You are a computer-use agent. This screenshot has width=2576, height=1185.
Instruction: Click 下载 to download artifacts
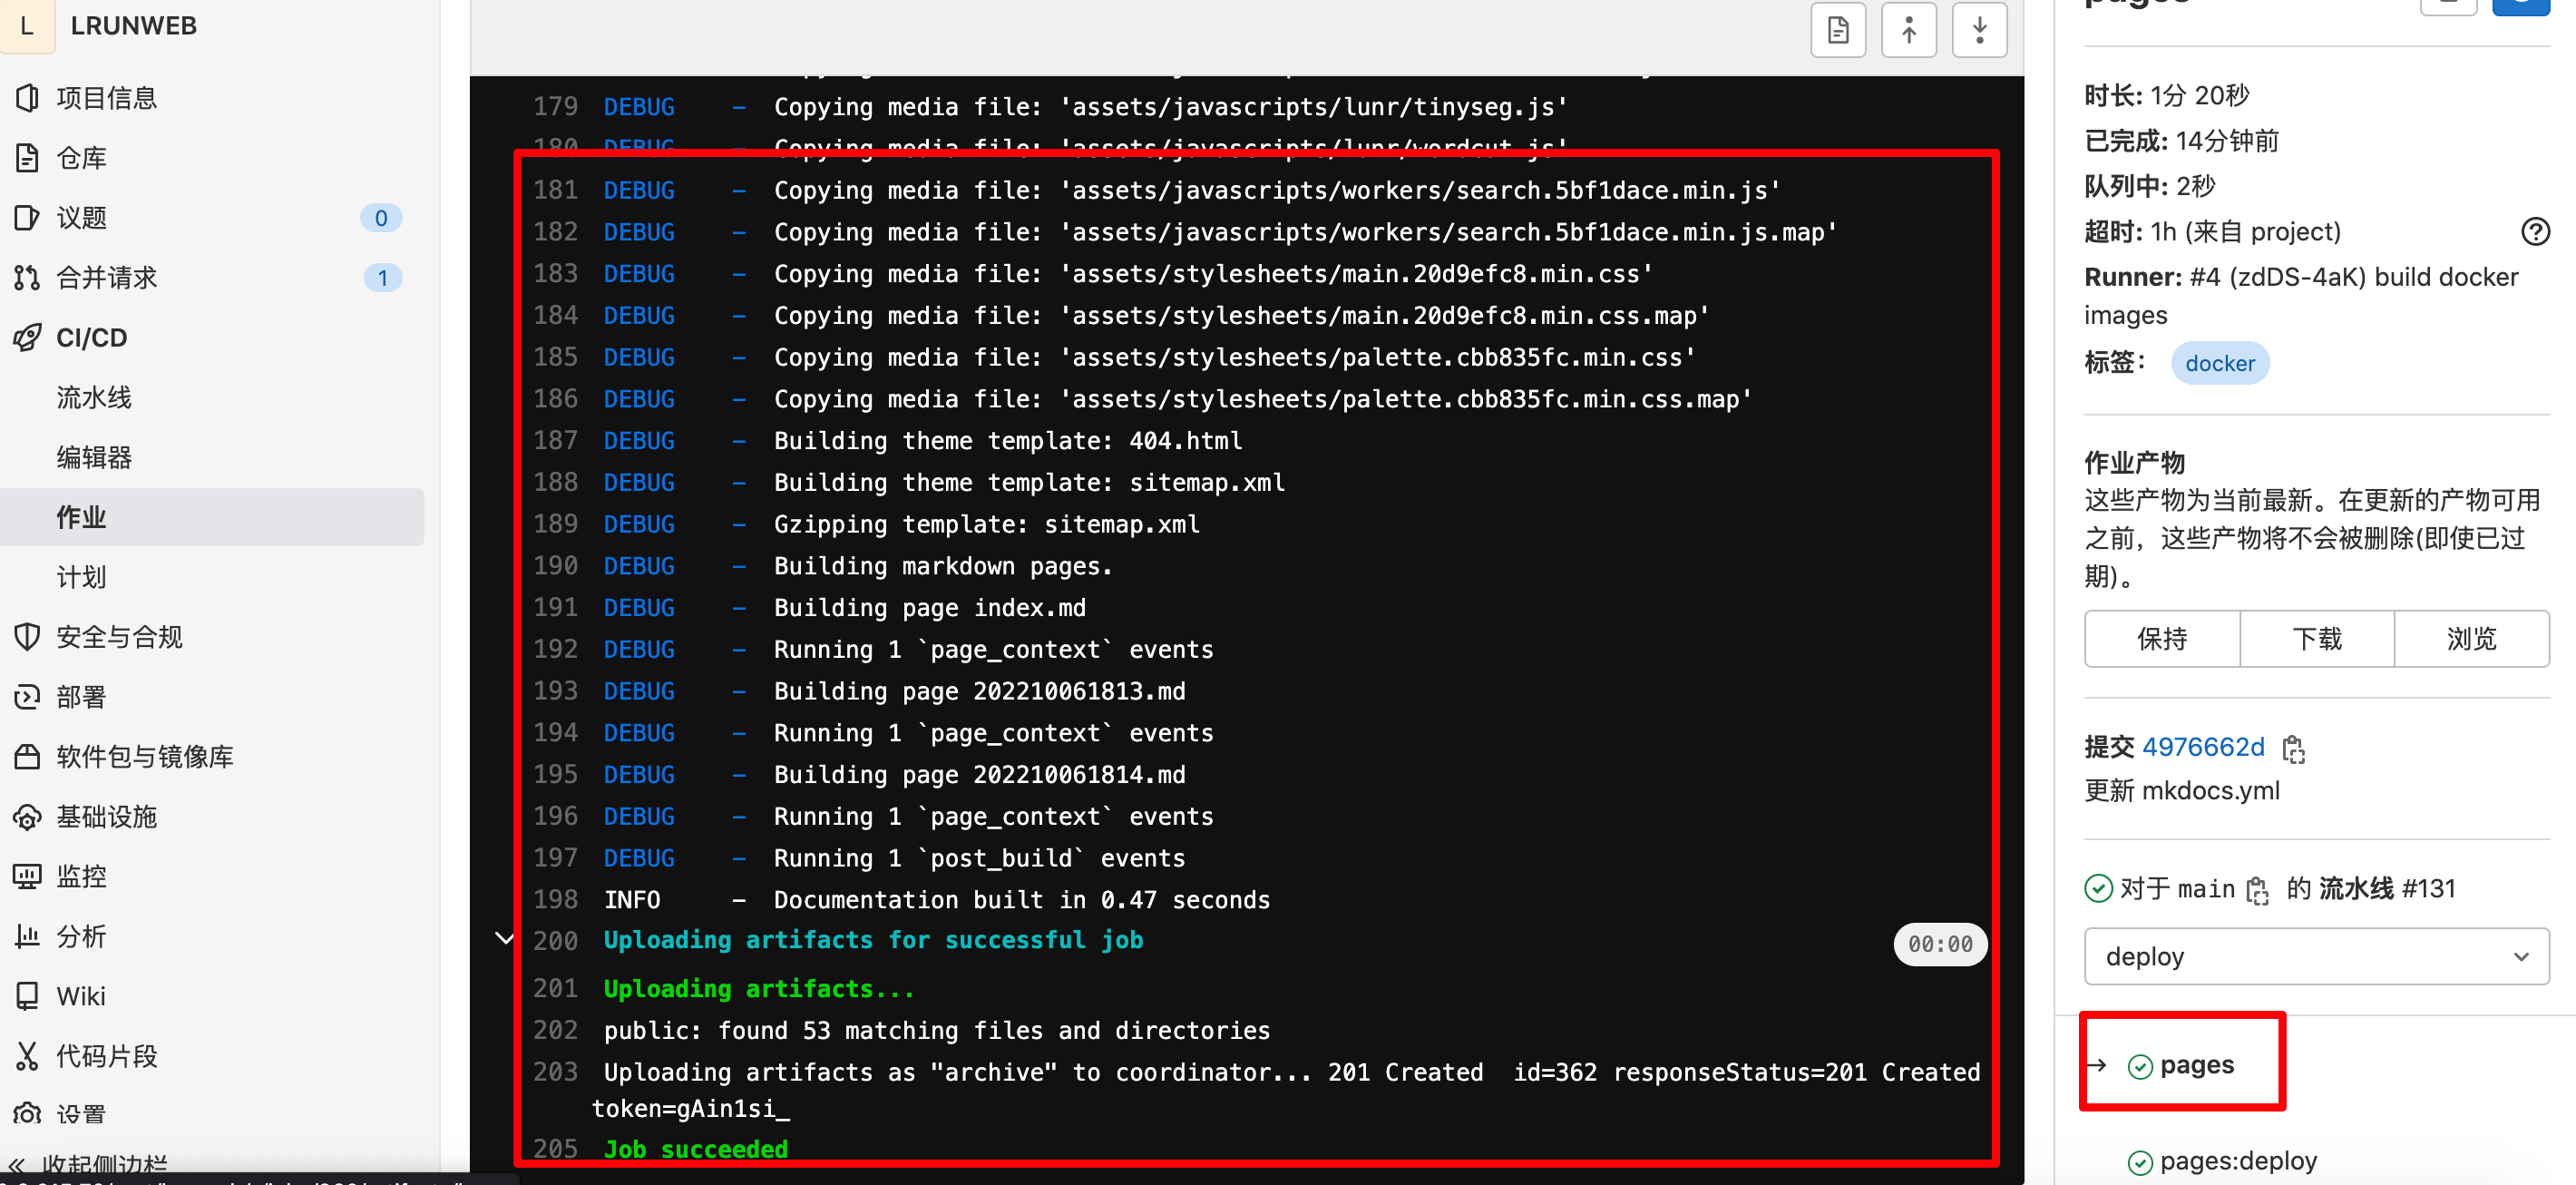(x=2317, y=639)
